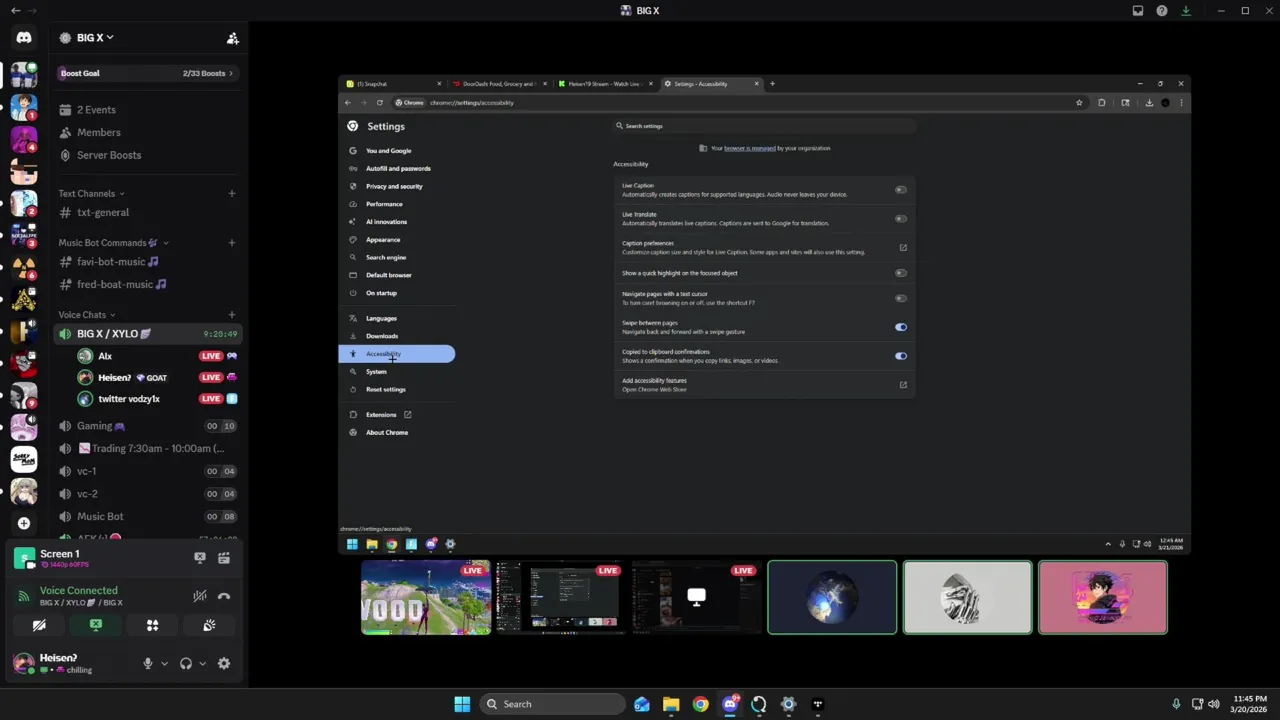
Task: Join the Gaming voice channel
Action: pyautogui.click(x=146, y=426)
